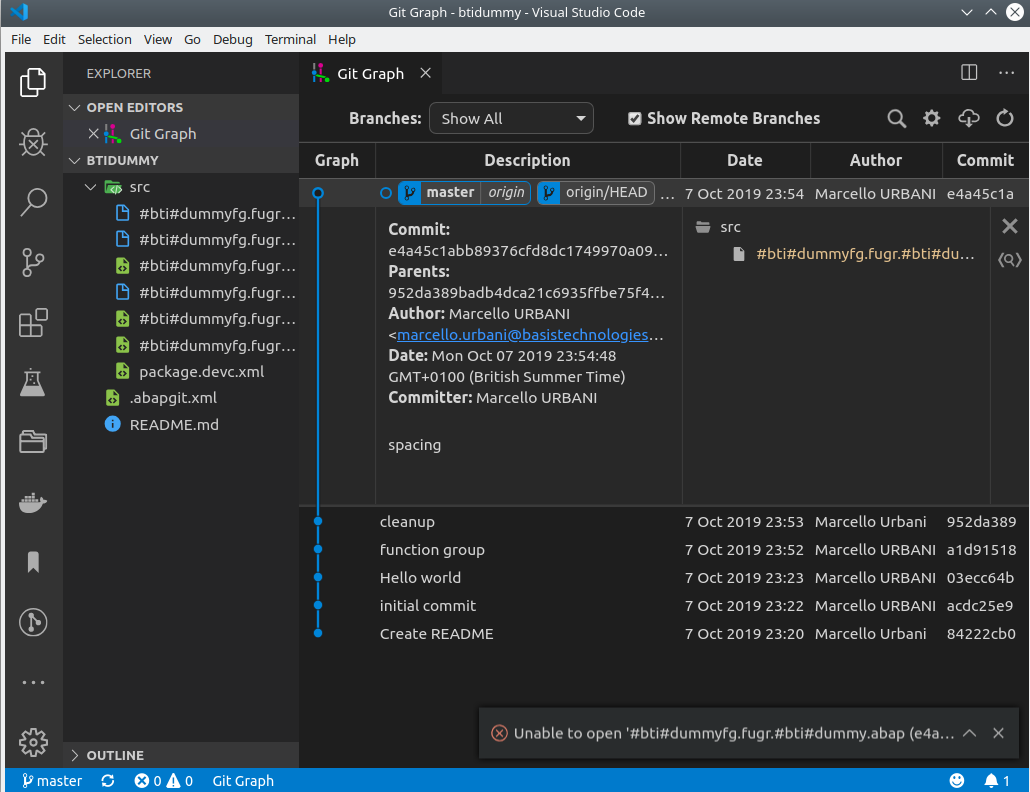The image size is (1030, 792).
Task: Open the Git circle icon in activity bar
Action: point(33,622)
